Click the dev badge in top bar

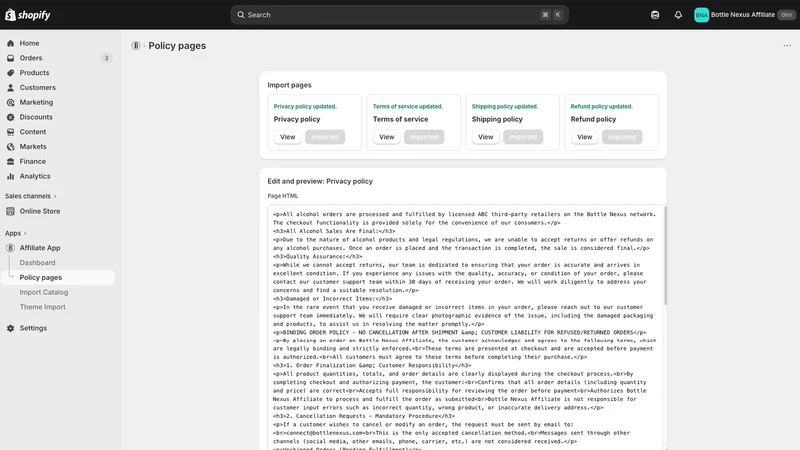(x=786, y=15)
